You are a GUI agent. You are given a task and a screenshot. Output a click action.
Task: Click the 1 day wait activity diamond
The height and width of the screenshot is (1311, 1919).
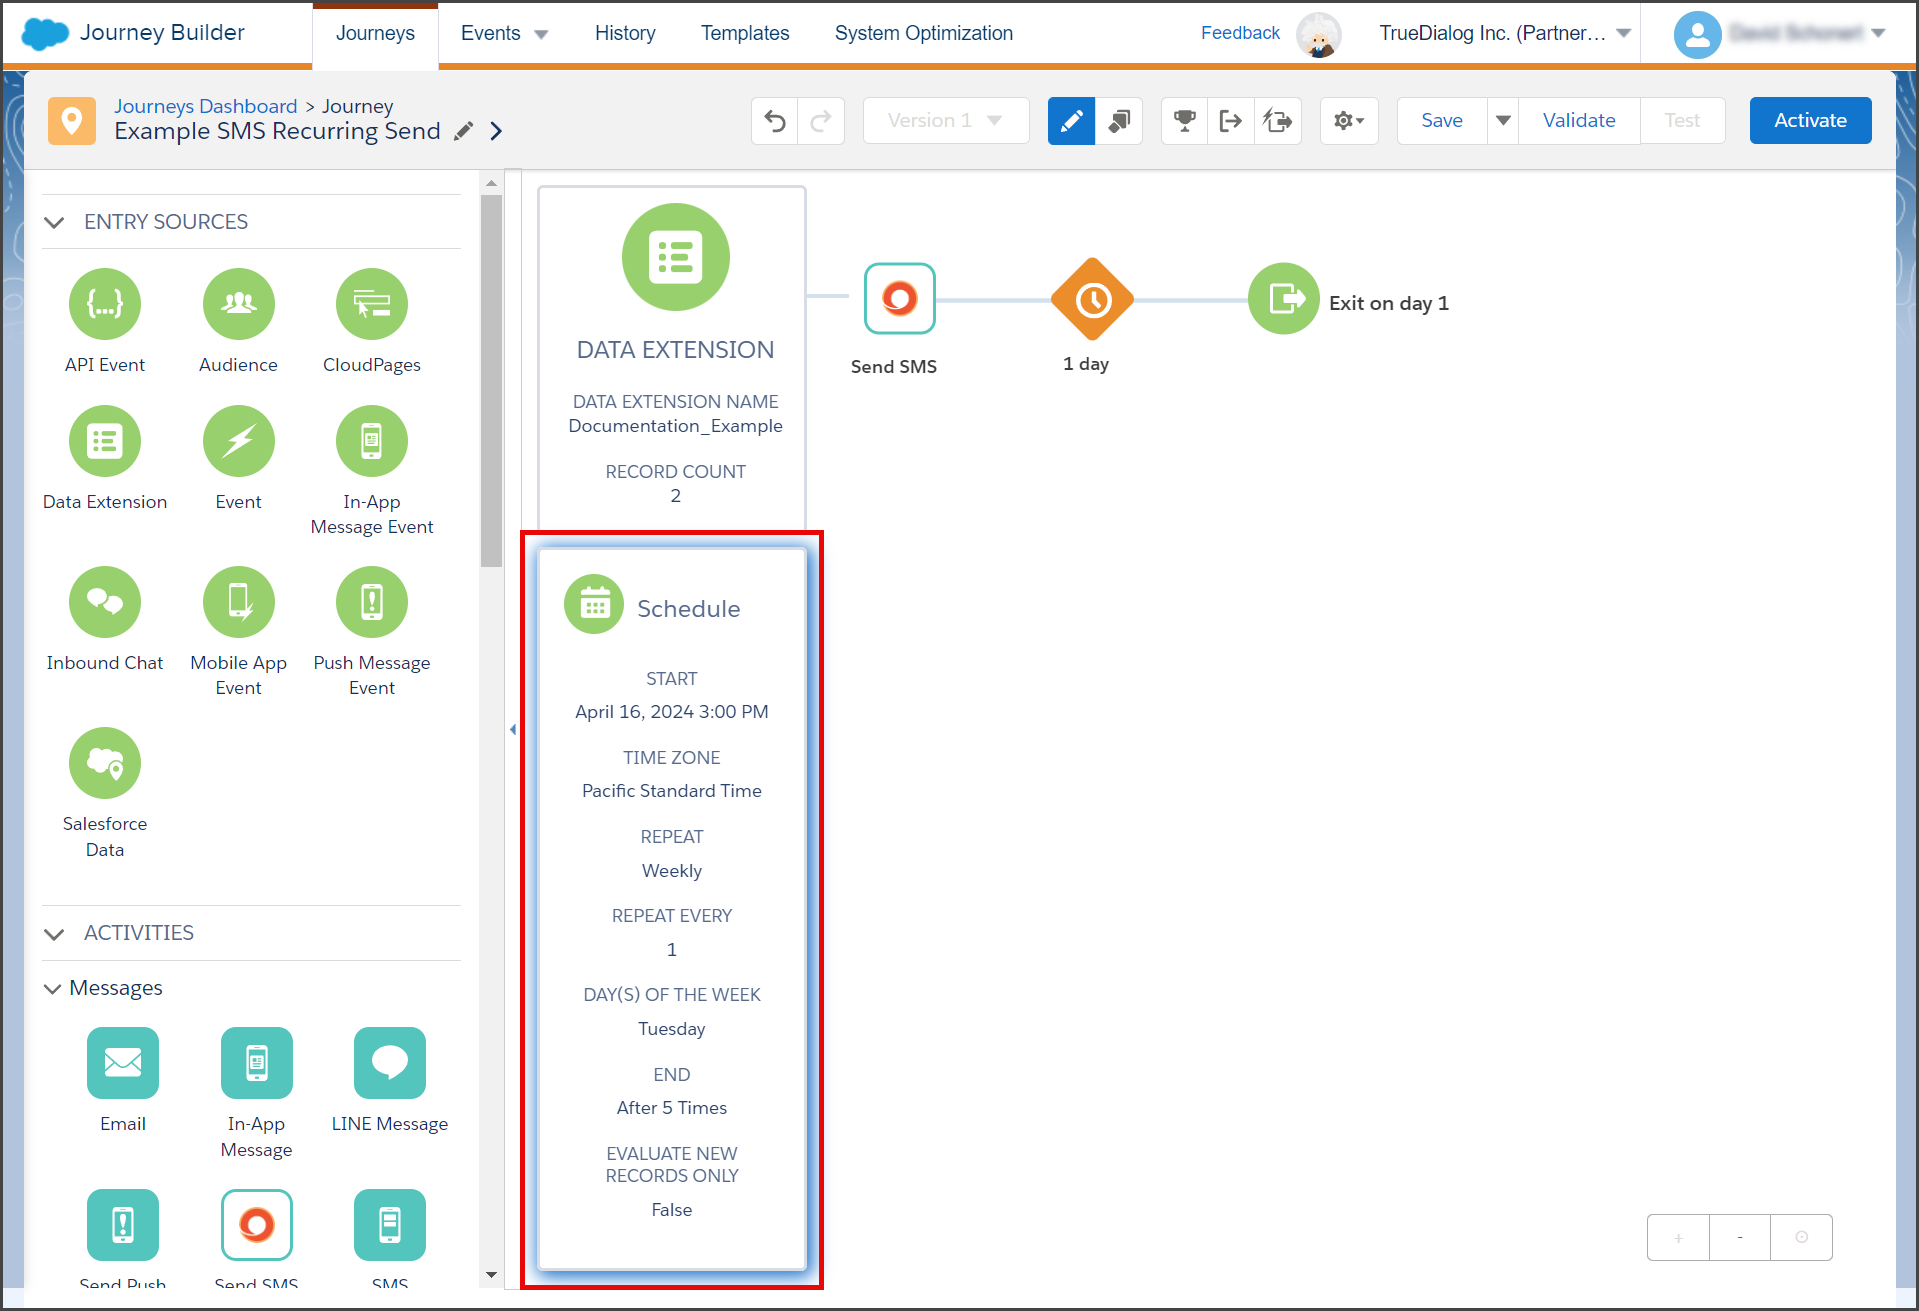(1092, 299)
